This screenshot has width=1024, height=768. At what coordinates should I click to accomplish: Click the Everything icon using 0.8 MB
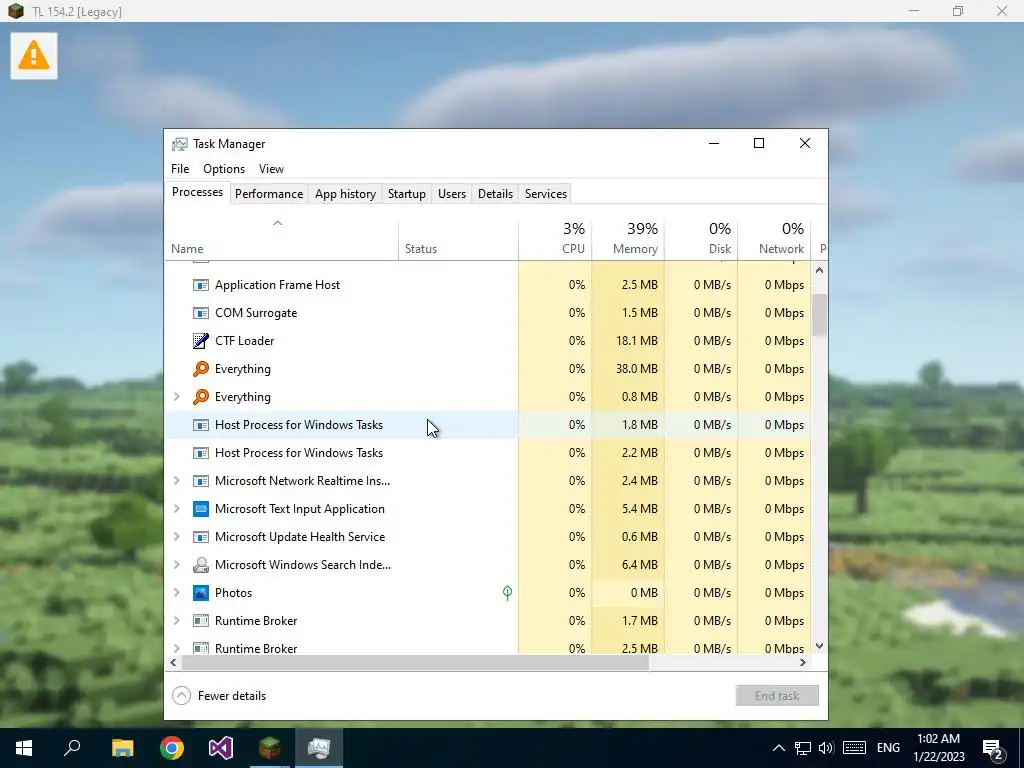pyautogui.click(x=200, y=397)
